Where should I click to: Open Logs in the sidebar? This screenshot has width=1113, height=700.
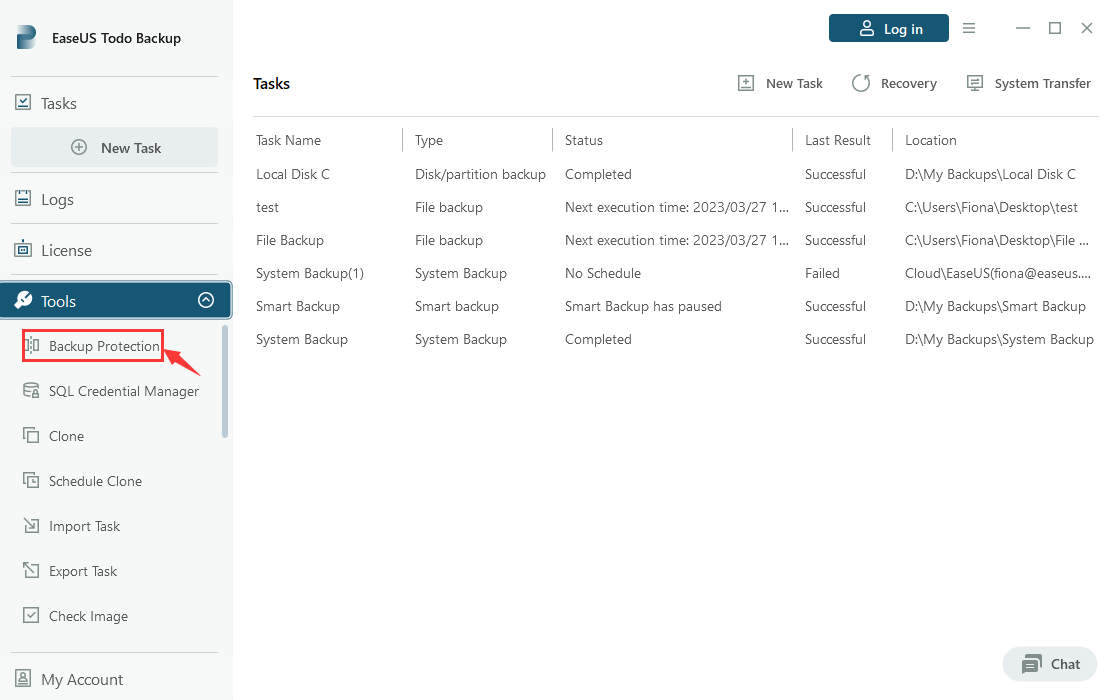coord(57,199)
